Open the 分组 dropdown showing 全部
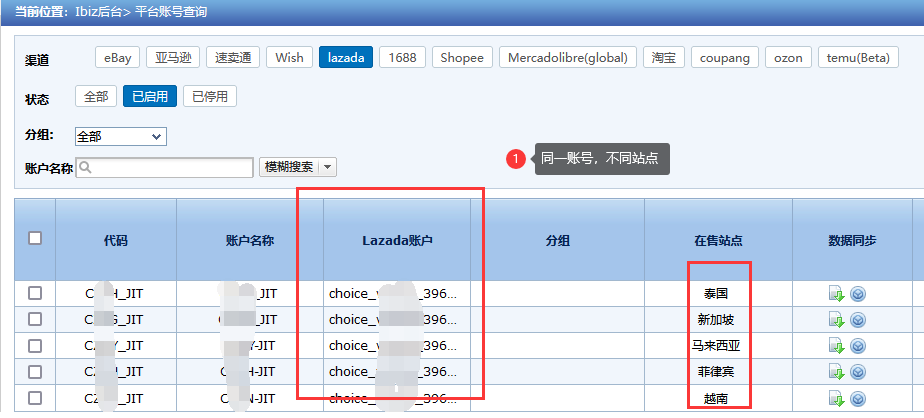The width and height of the screenshot is (924, 418). tap(121, 136)
